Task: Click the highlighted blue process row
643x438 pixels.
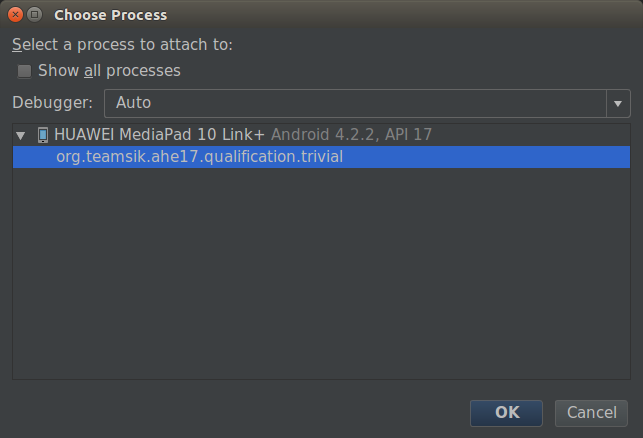Action: pos(321,157)
